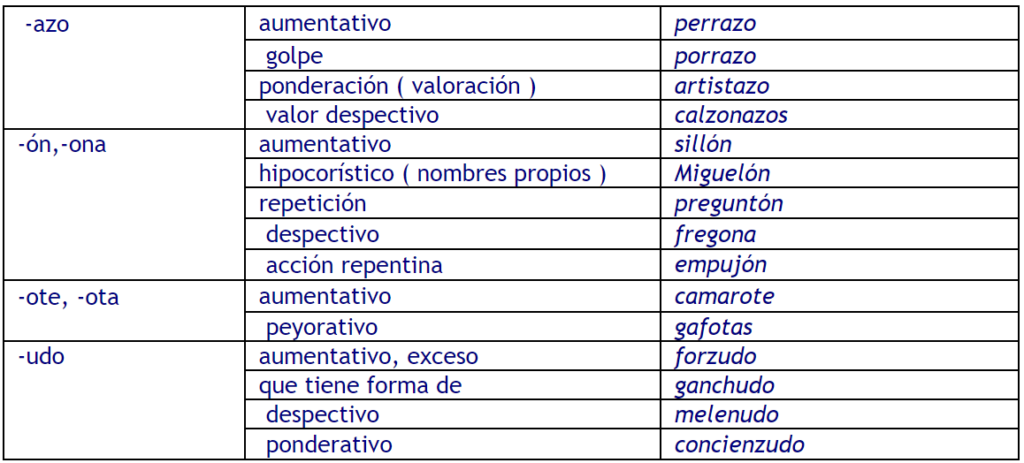The image size is (1024, 463).
Task: Click the example word "gafotas"
Action: (x=714, y=327)
